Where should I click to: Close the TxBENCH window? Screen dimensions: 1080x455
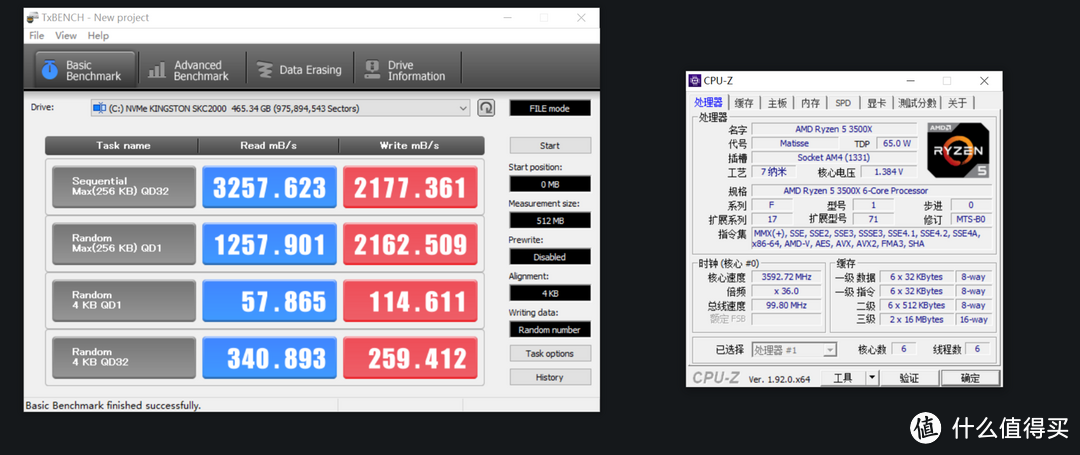(x=581, y=17)
